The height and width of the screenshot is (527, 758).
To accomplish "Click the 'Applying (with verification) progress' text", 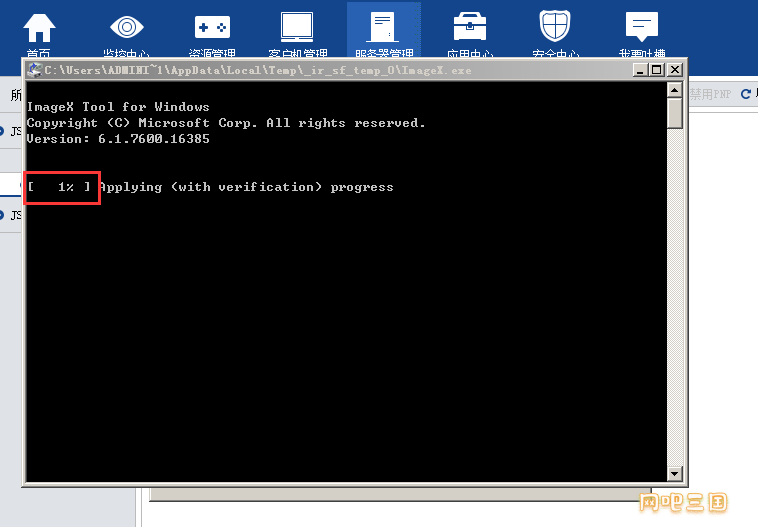I will [x=246, y=187].
